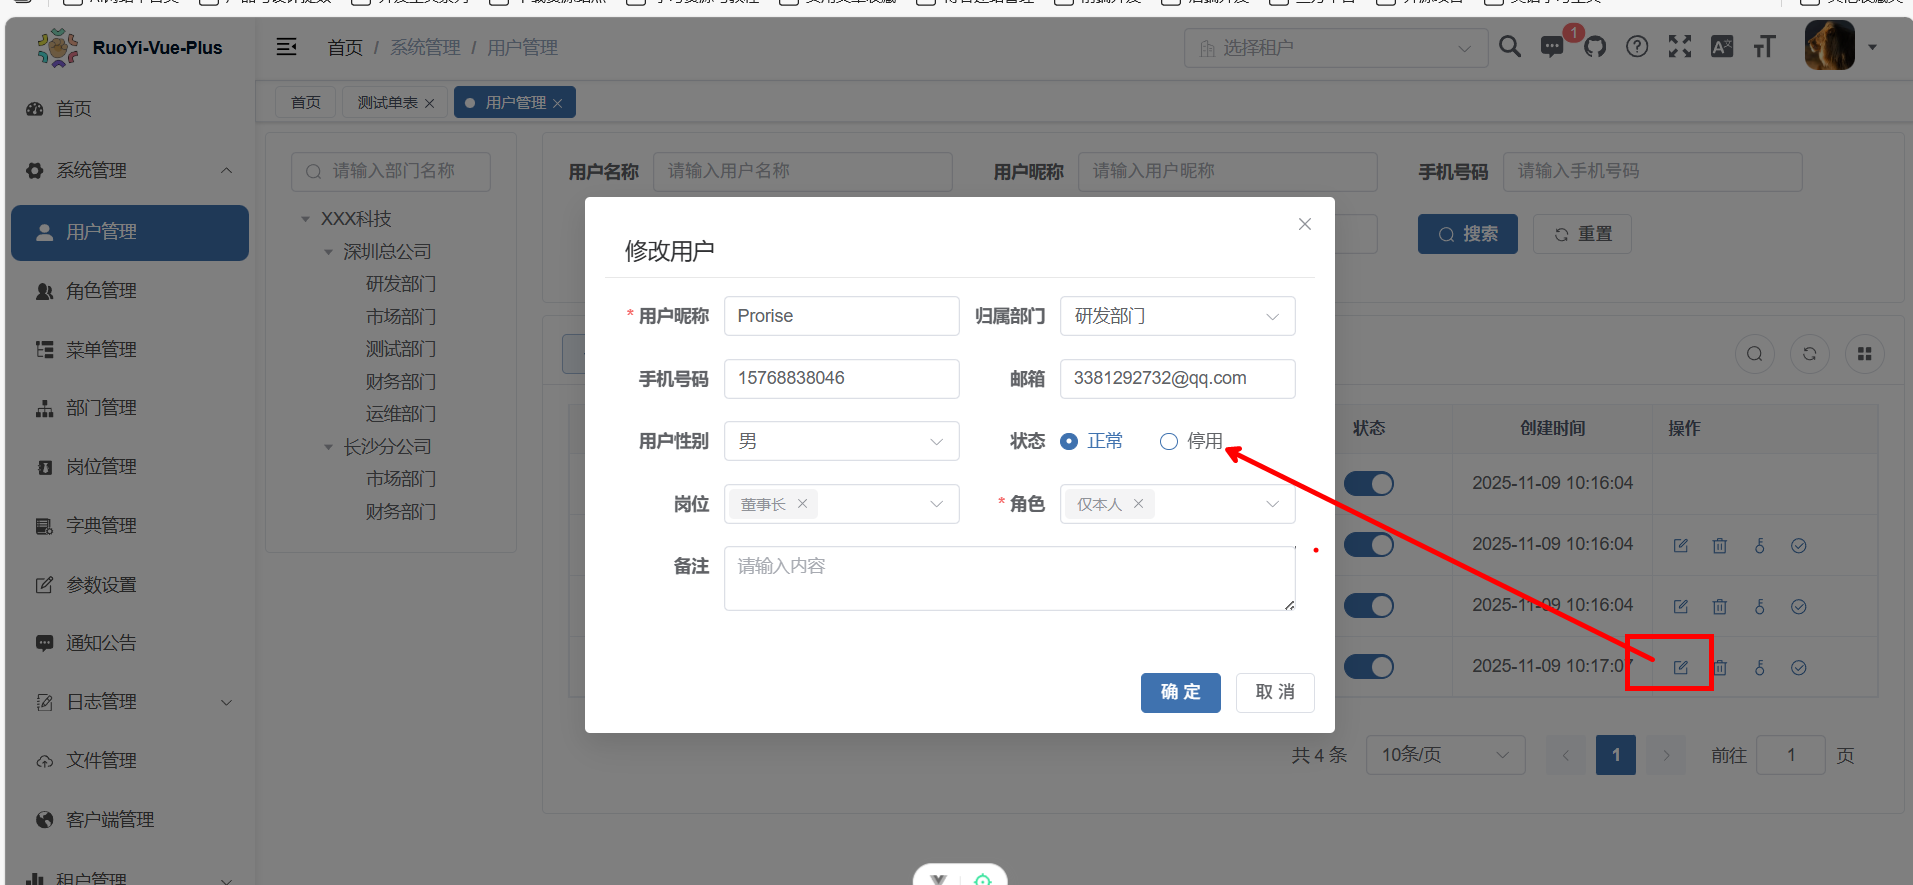This screenshot has width=1913, height=885.
Task: Click the refresh table icon
Action: [x=1809, y=354]
